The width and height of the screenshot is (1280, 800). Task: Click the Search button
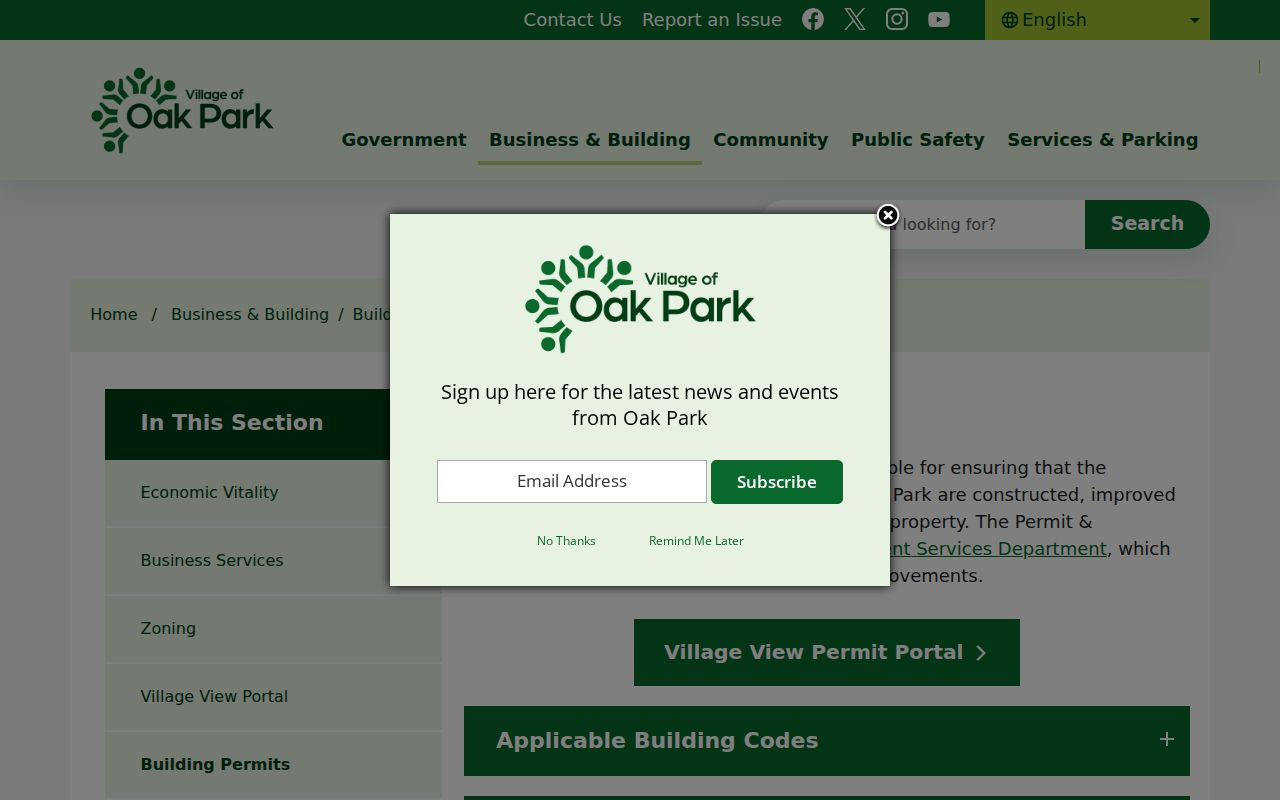pos(1147,224)
